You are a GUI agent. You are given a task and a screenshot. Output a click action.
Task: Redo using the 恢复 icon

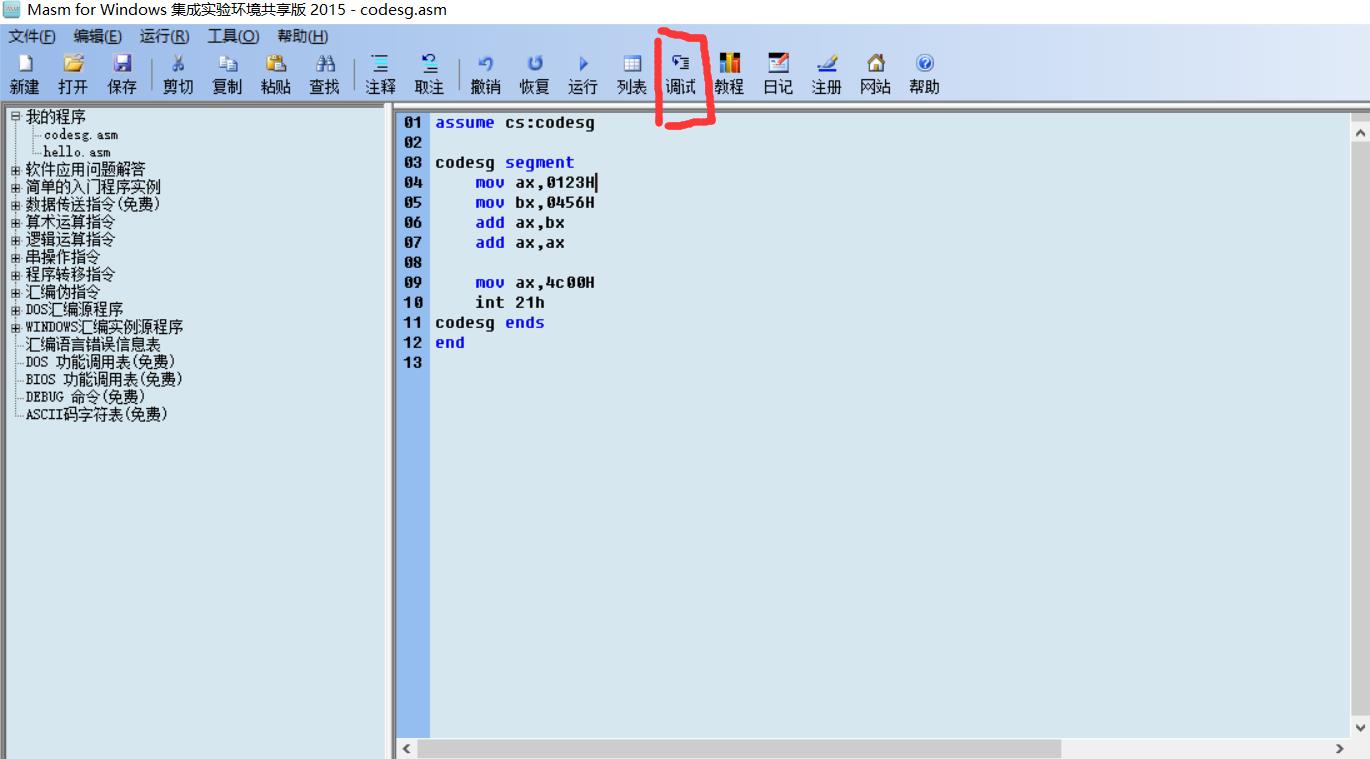[534, 63]
